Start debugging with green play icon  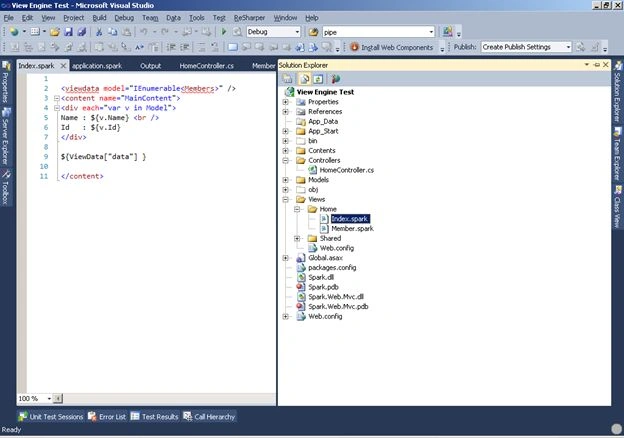pos(224,32)
